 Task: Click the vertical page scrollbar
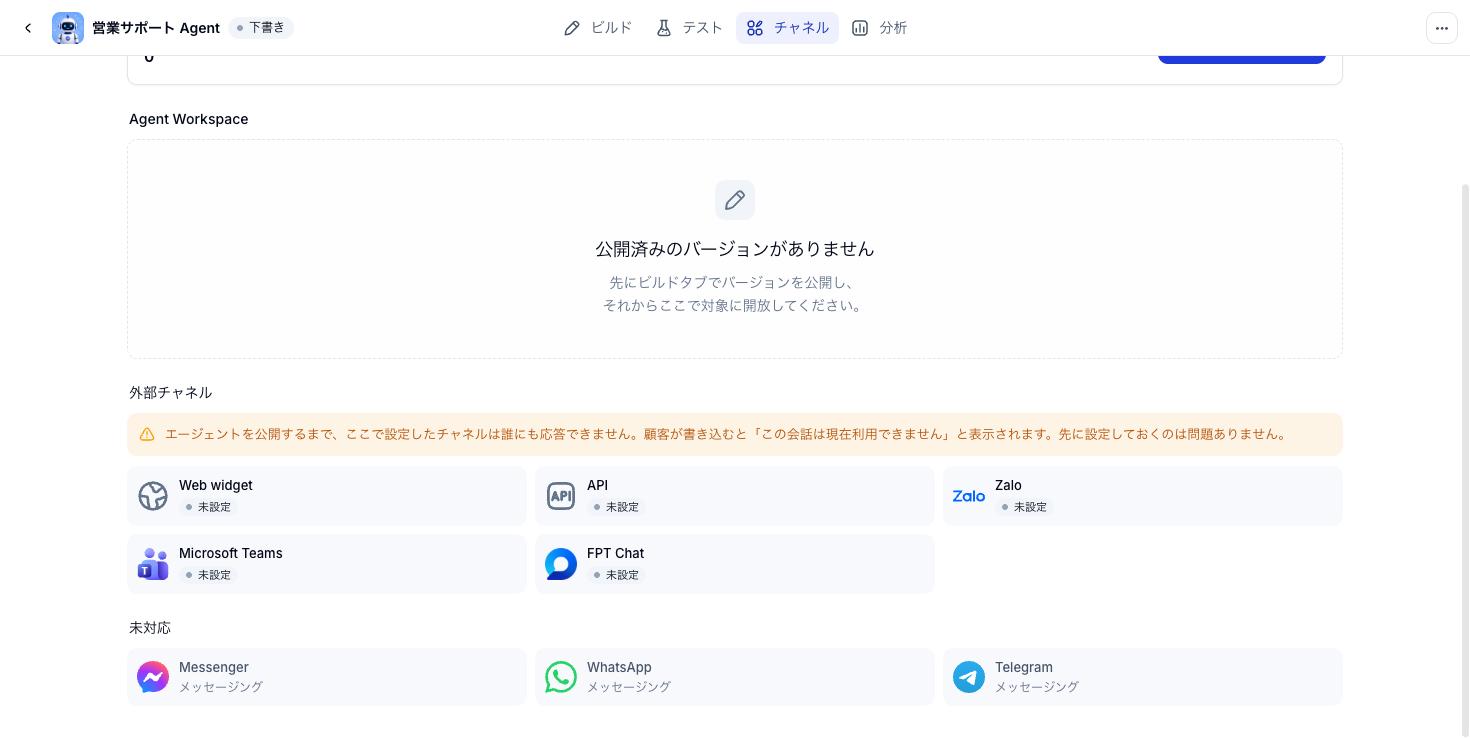tap(1466, 460)
